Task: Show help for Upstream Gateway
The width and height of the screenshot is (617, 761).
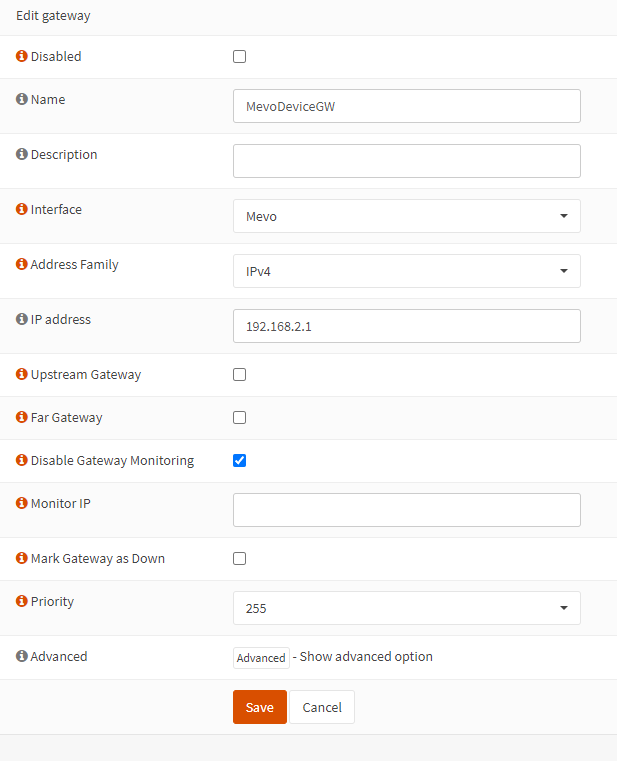Action: pos(22,375)
